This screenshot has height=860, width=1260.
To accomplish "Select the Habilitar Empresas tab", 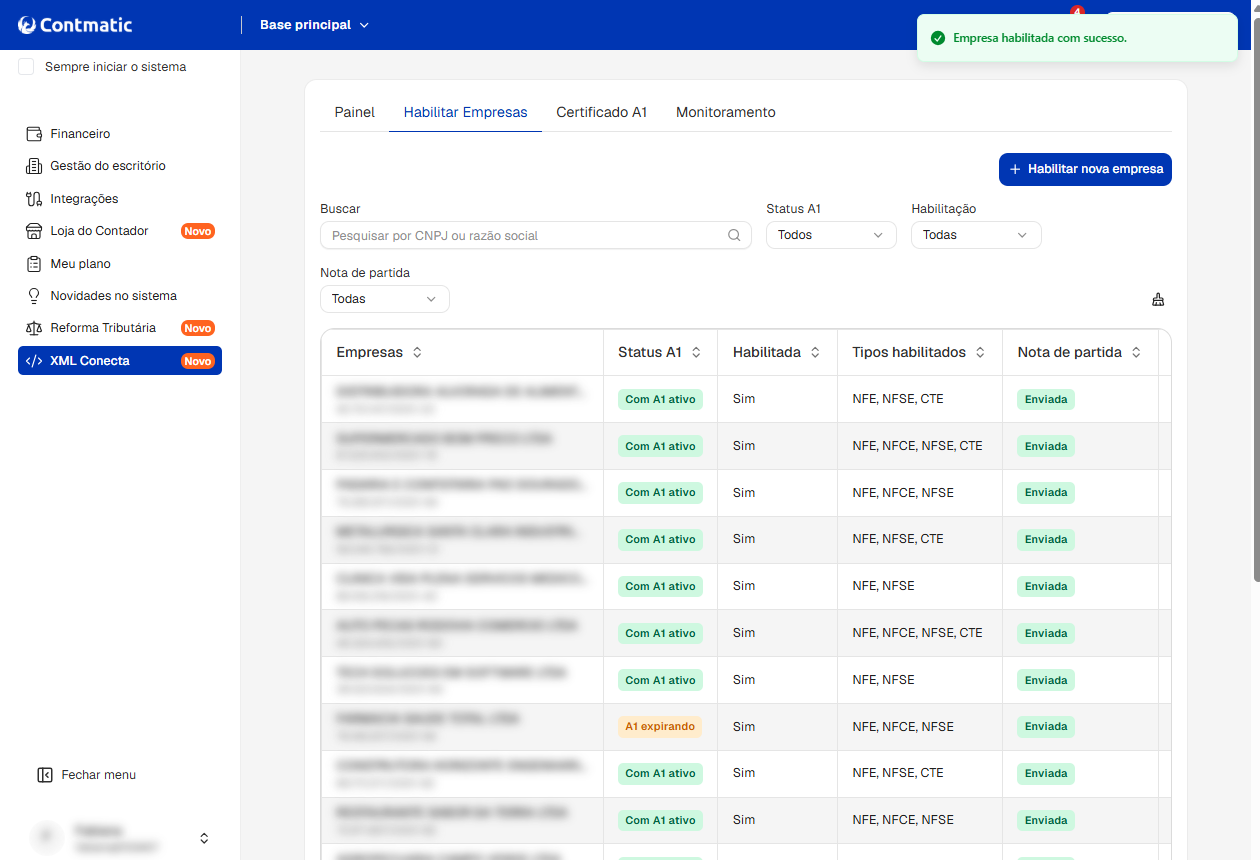I will click(x=465, y=112).
